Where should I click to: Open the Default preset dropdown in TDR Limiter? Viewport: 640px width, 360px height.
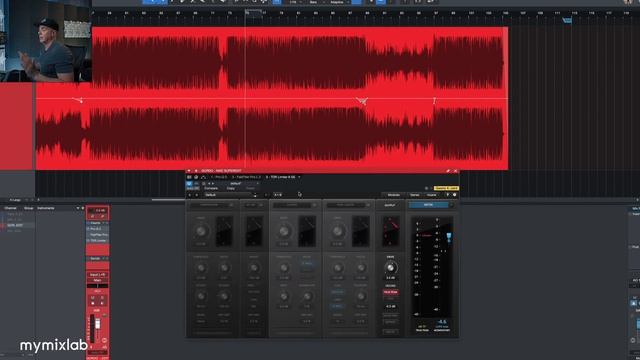231,195
